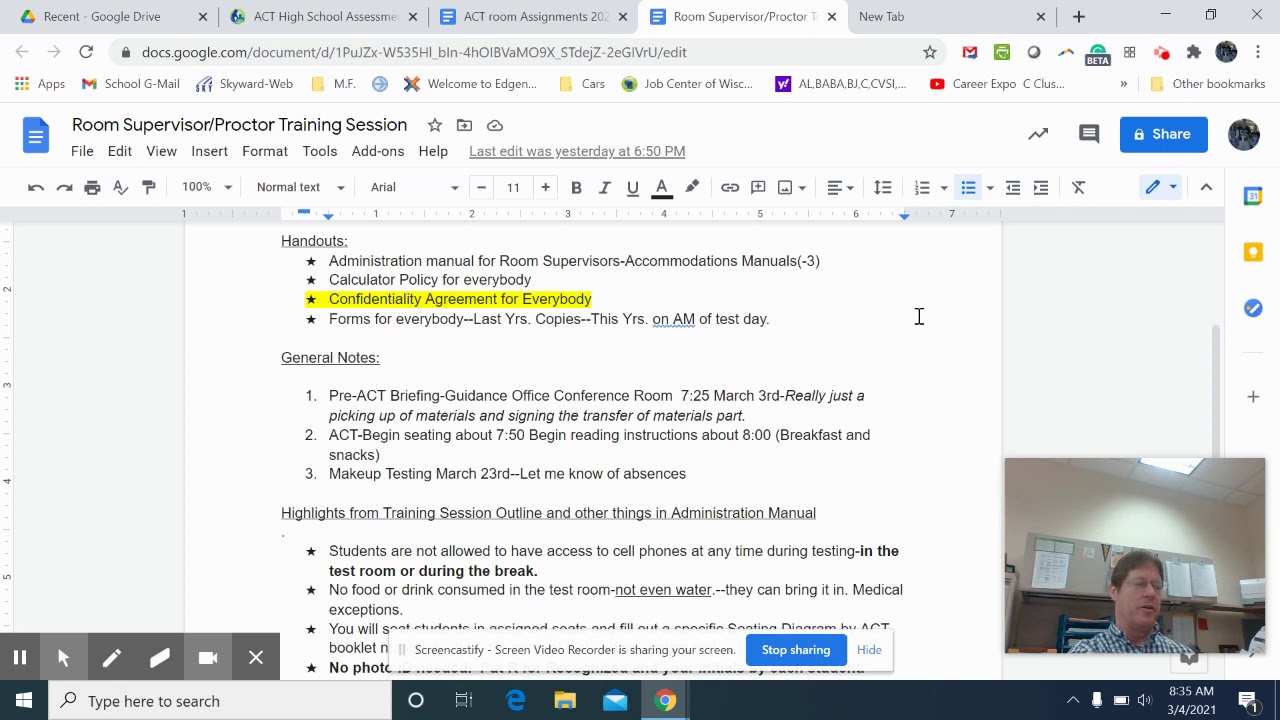Select the Screencastify pen drawing tool
This screenshot has height=720, width=1280.
coord(111,657)
